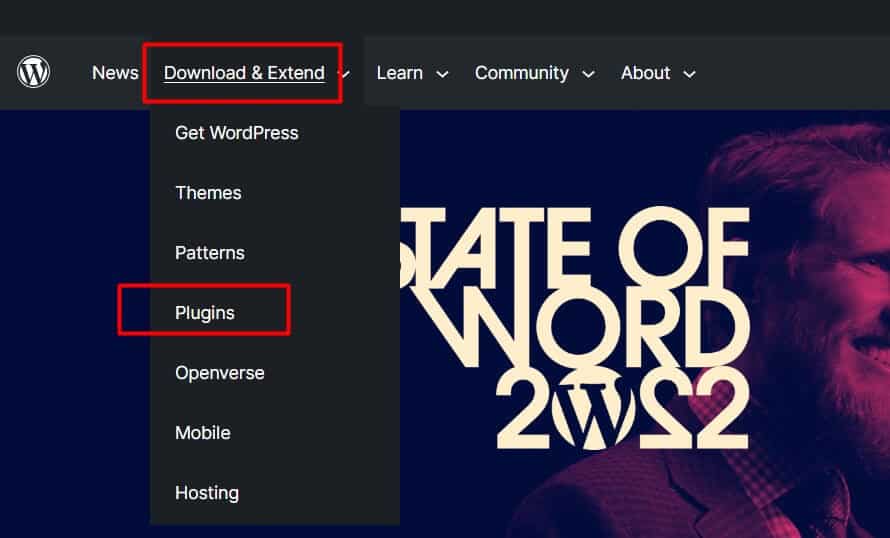Open the About menu item
The image size is (890, 538).
pyautogui.click(x=645, y=73)
